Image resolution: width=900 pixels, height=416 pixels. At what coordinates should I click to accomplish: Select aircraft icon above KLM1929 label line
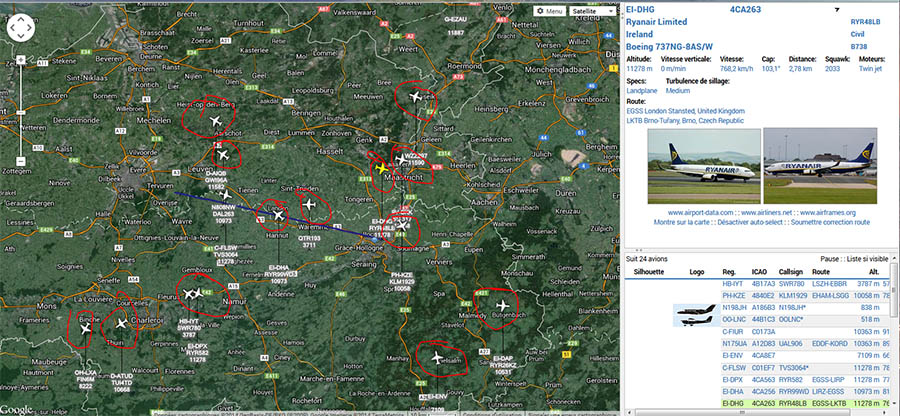402,226
